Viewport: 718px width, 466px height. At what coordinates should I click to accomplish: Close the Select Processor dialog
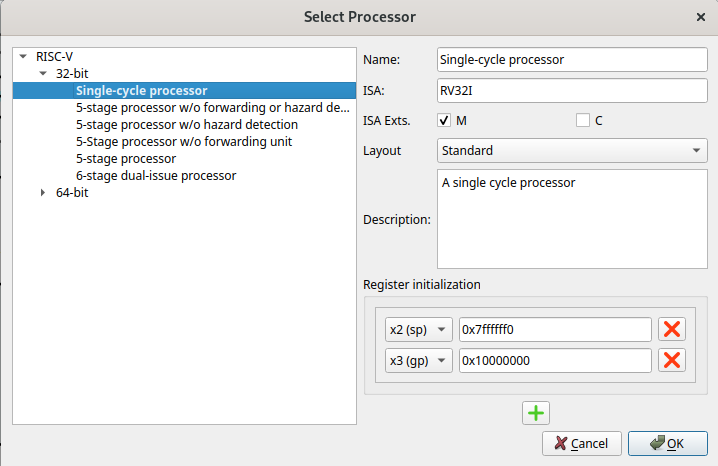701,17
